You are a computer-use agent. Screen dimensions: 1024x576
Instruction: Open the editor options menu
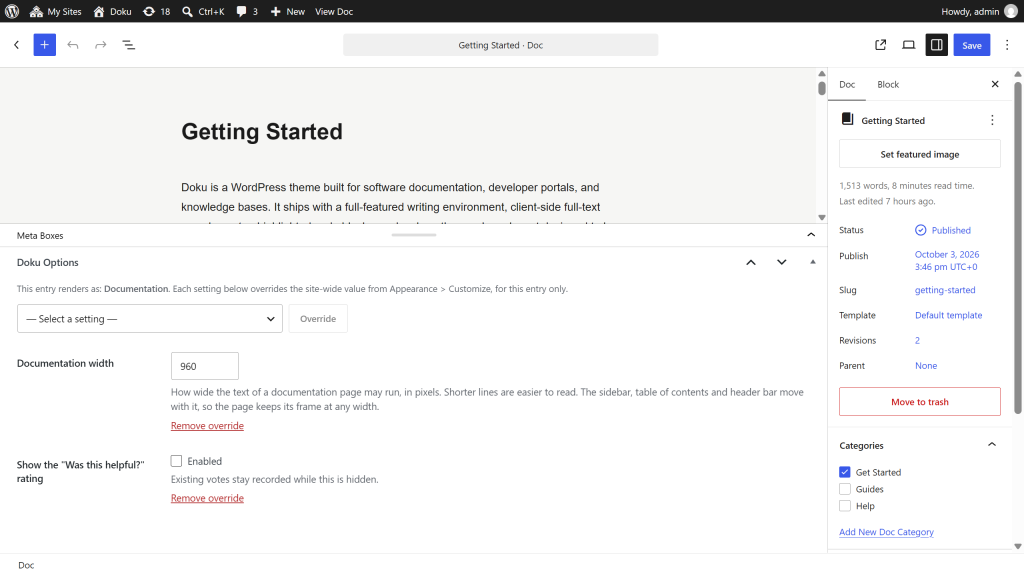(1007, 45)
